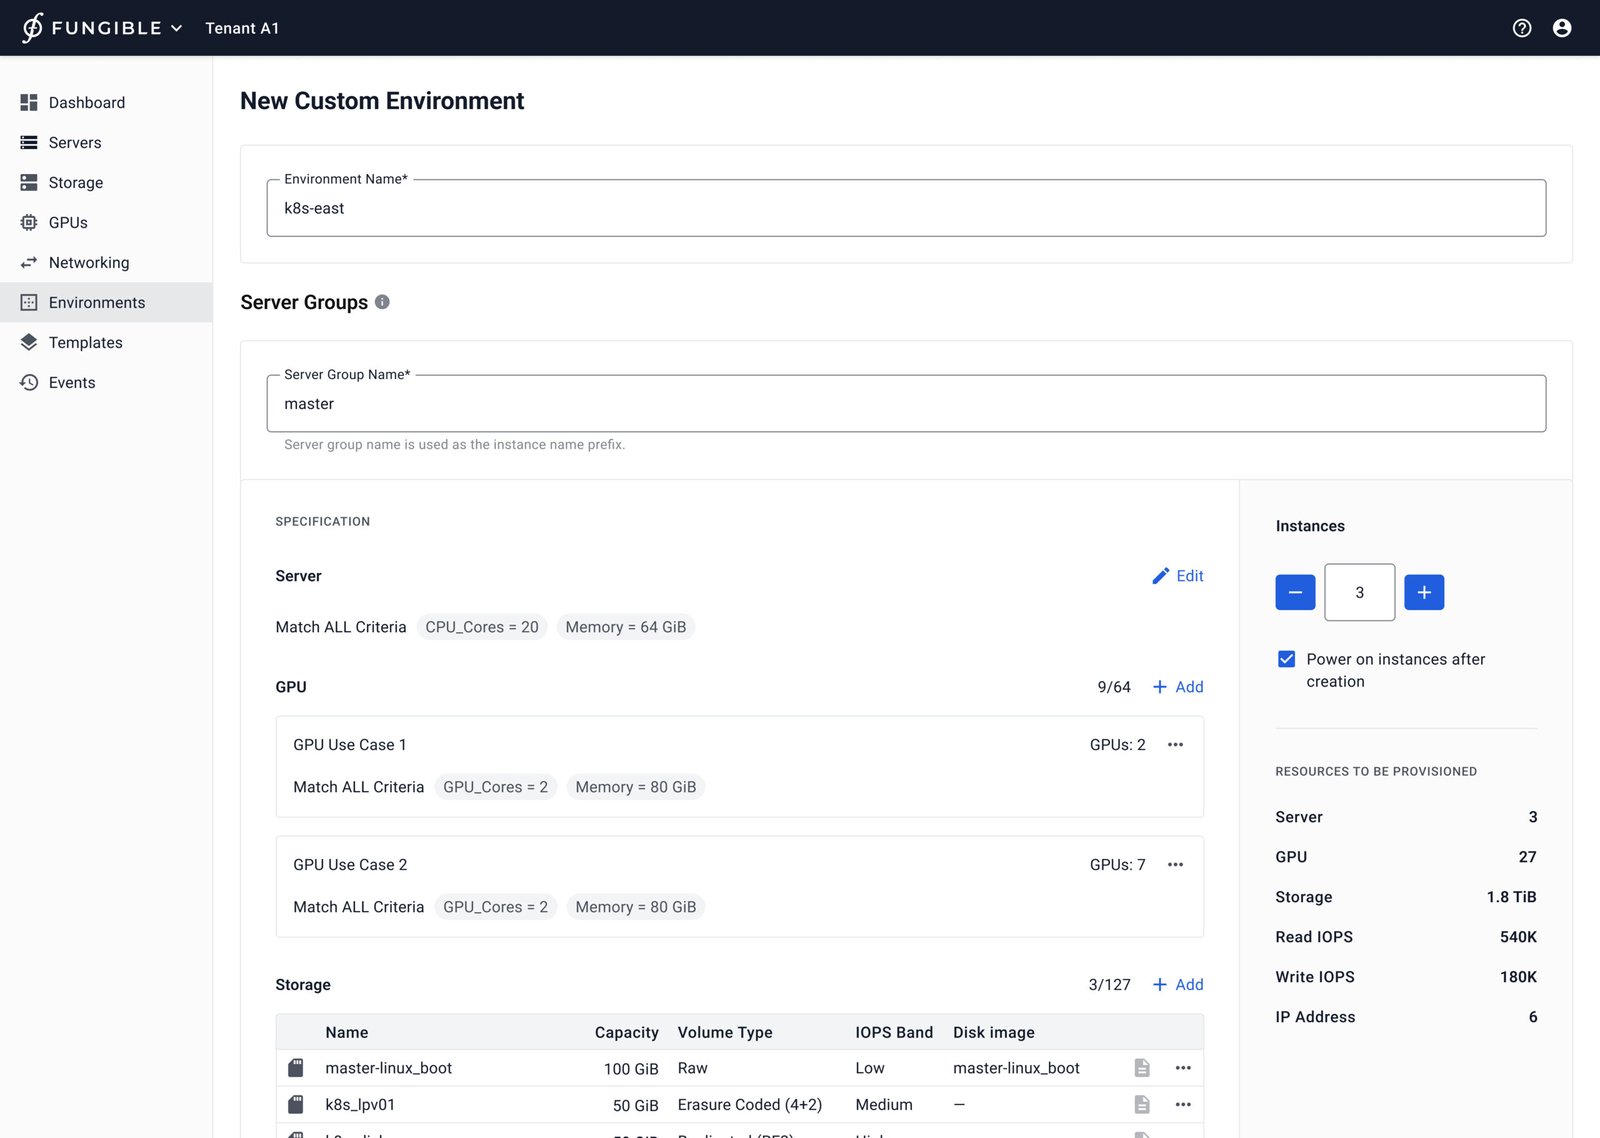1600x1138 pixels.
Task: Edit the Server specification criteria
Action: [x=1177, y=576]
